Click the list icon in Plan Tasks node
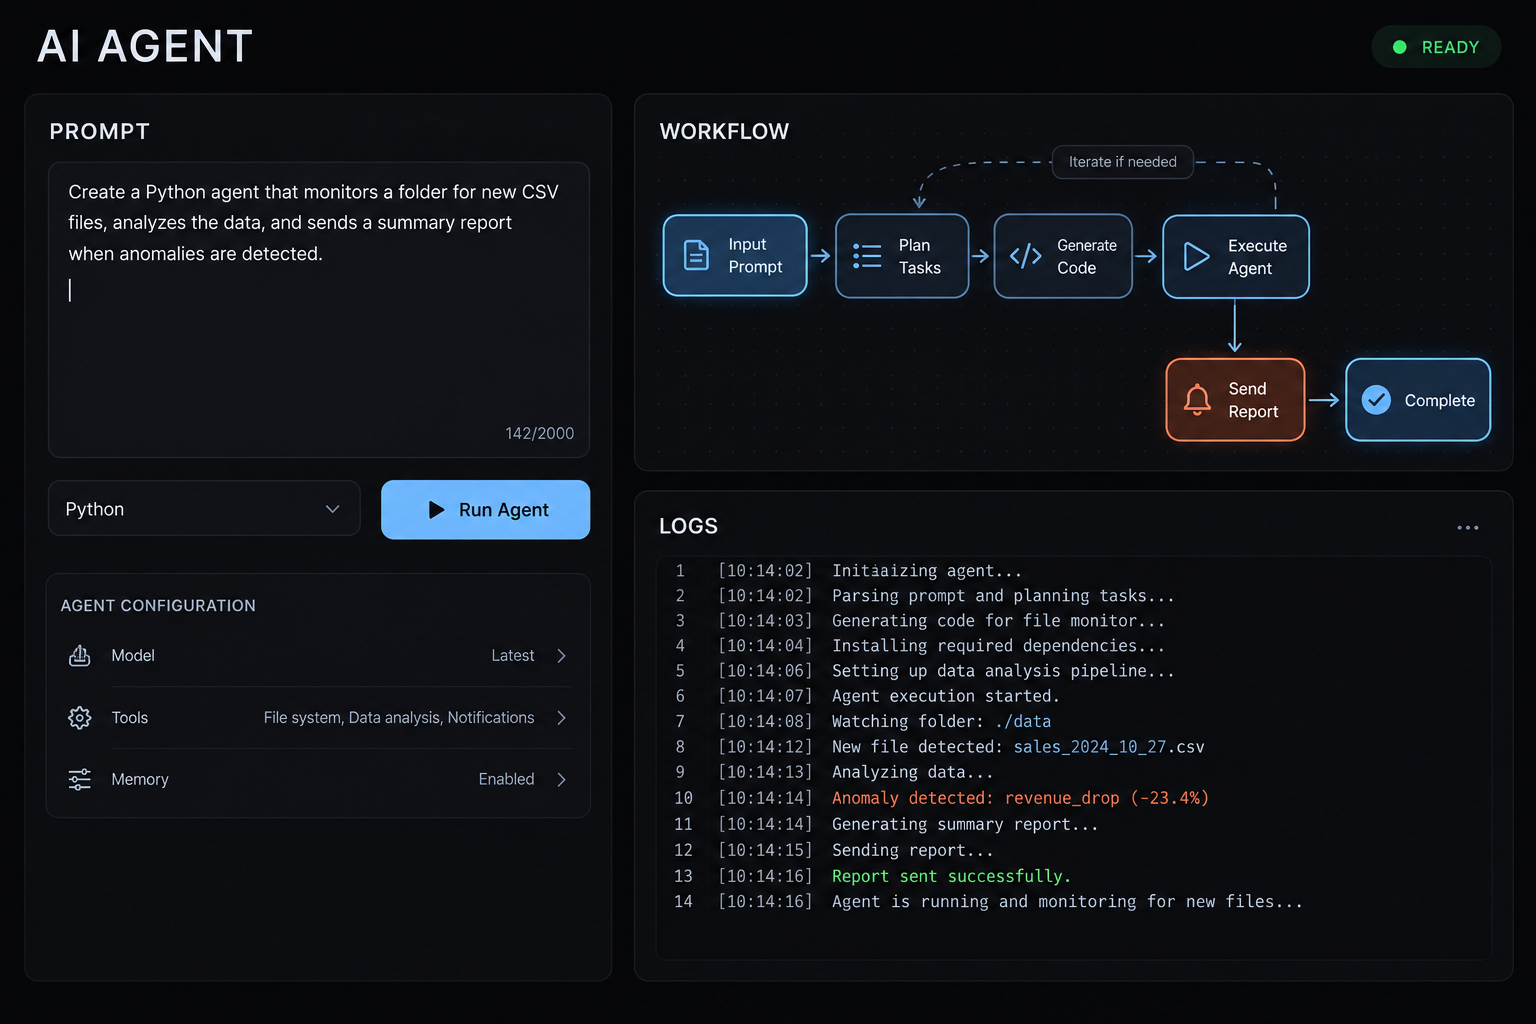The height and width of the screenshot is (1024, 1536). coord(867,256)
